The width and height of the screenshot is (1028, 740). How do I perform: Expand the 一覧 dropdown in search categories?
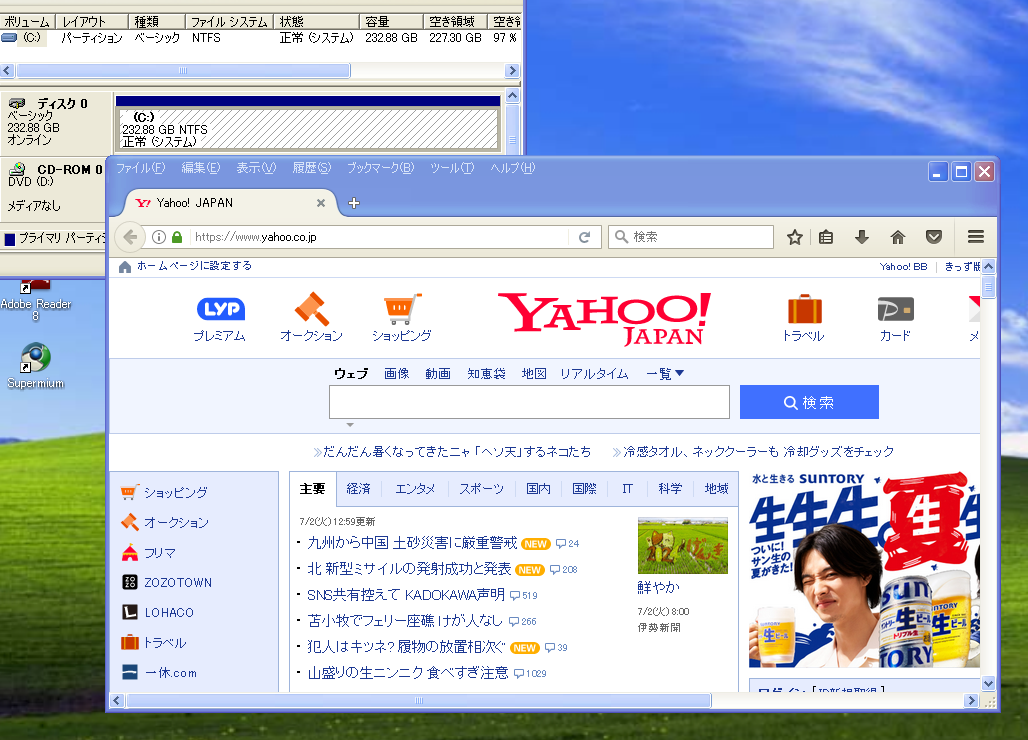(665, 374)
